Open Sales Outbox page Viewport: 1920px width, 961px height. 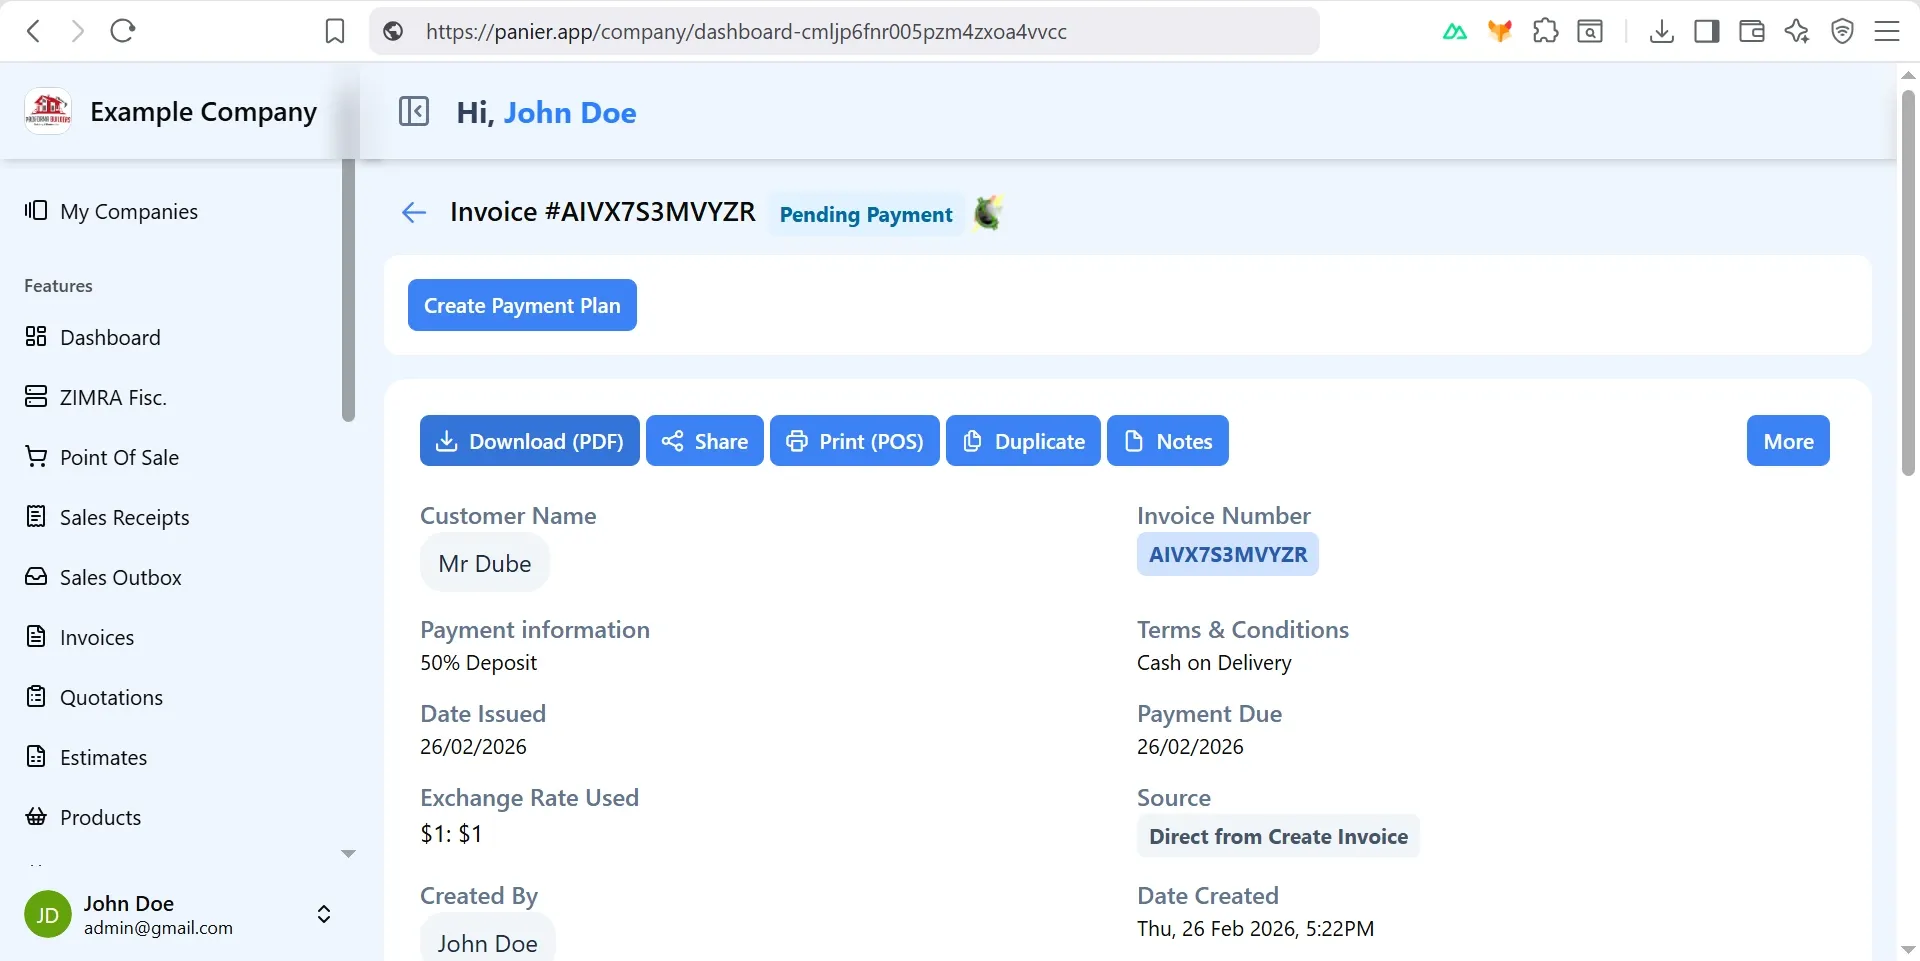[x=103, y=577]
